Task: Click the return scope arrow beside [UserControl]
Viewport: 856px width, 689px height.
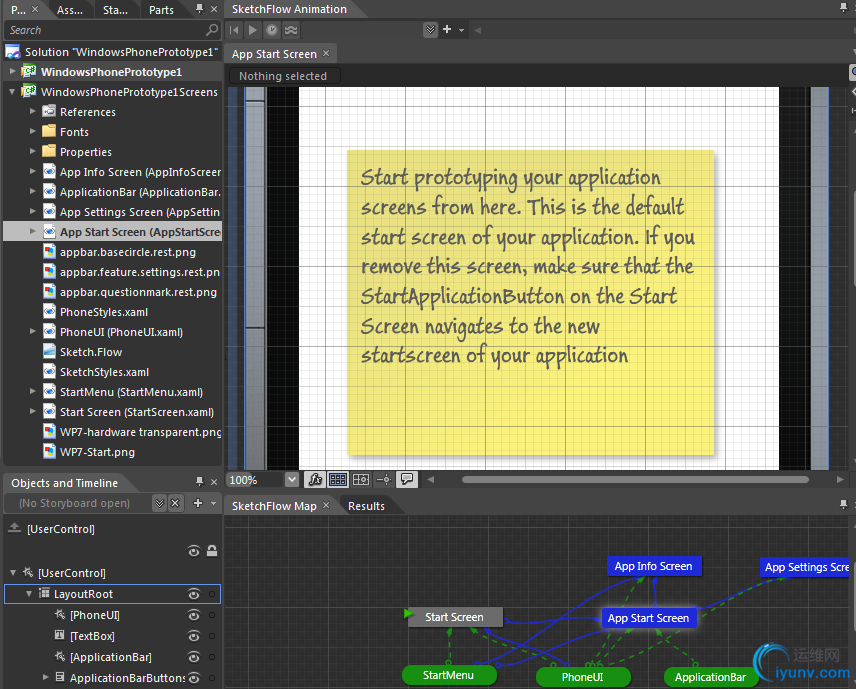Action: 13,529
